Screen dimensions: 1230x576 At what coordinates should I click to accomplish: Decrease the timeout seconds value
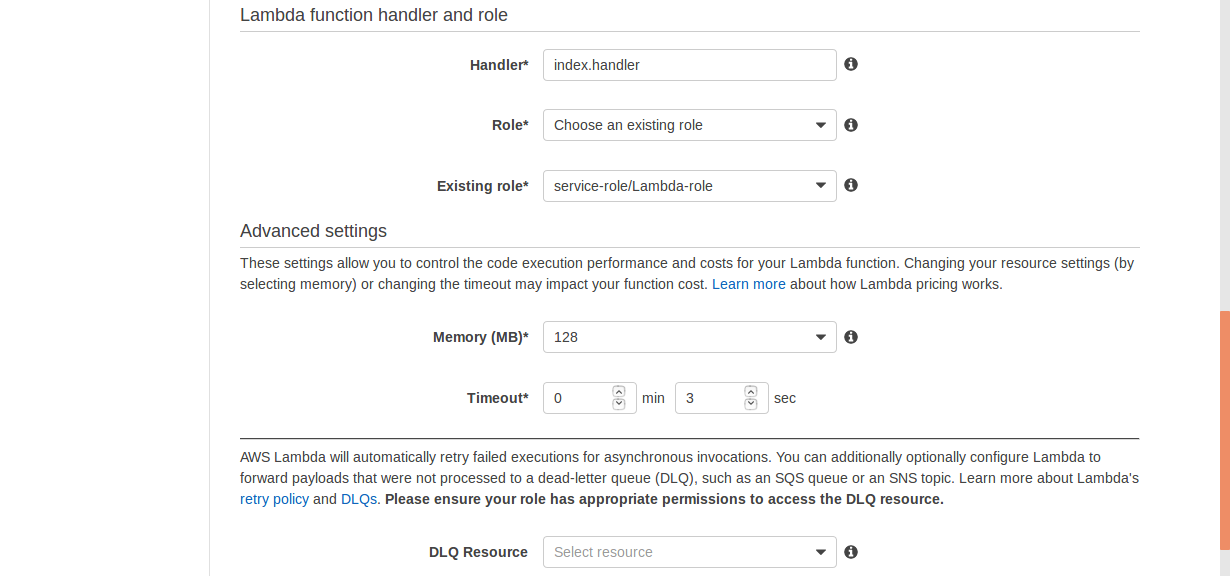click(x=751, y=404)
